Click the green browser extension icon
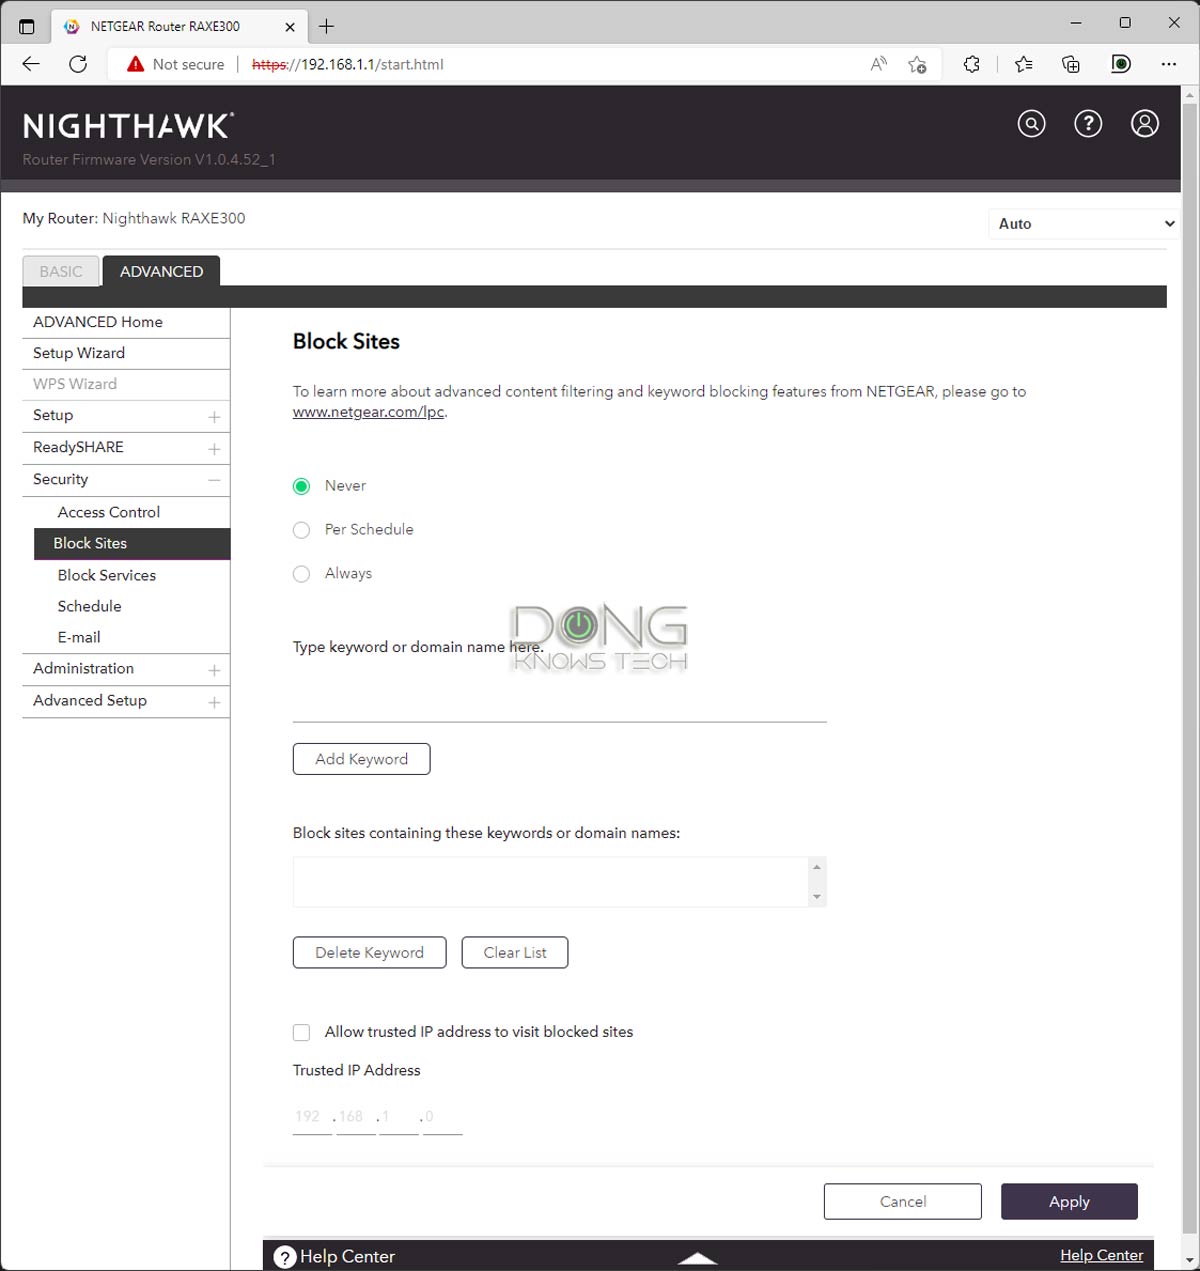 coord(1121,64)
